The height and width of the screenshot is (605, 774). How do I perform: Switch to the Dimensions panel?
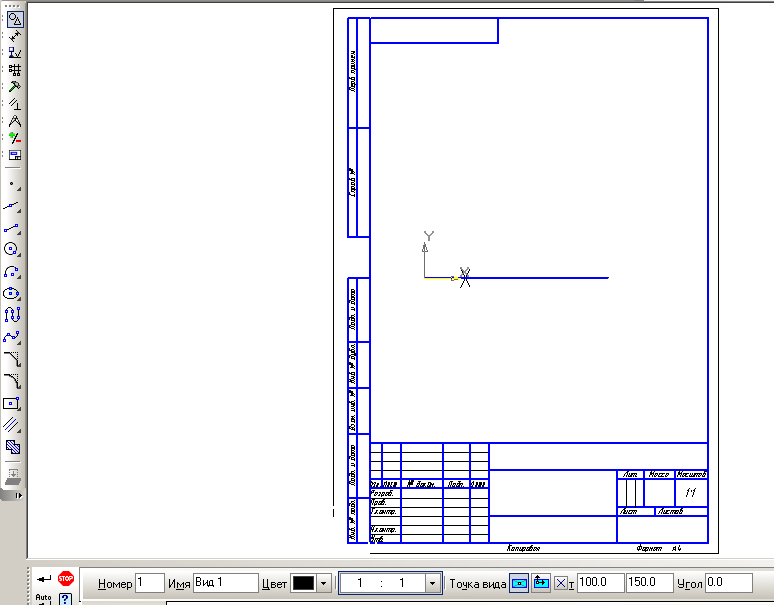tap(15, 37)
